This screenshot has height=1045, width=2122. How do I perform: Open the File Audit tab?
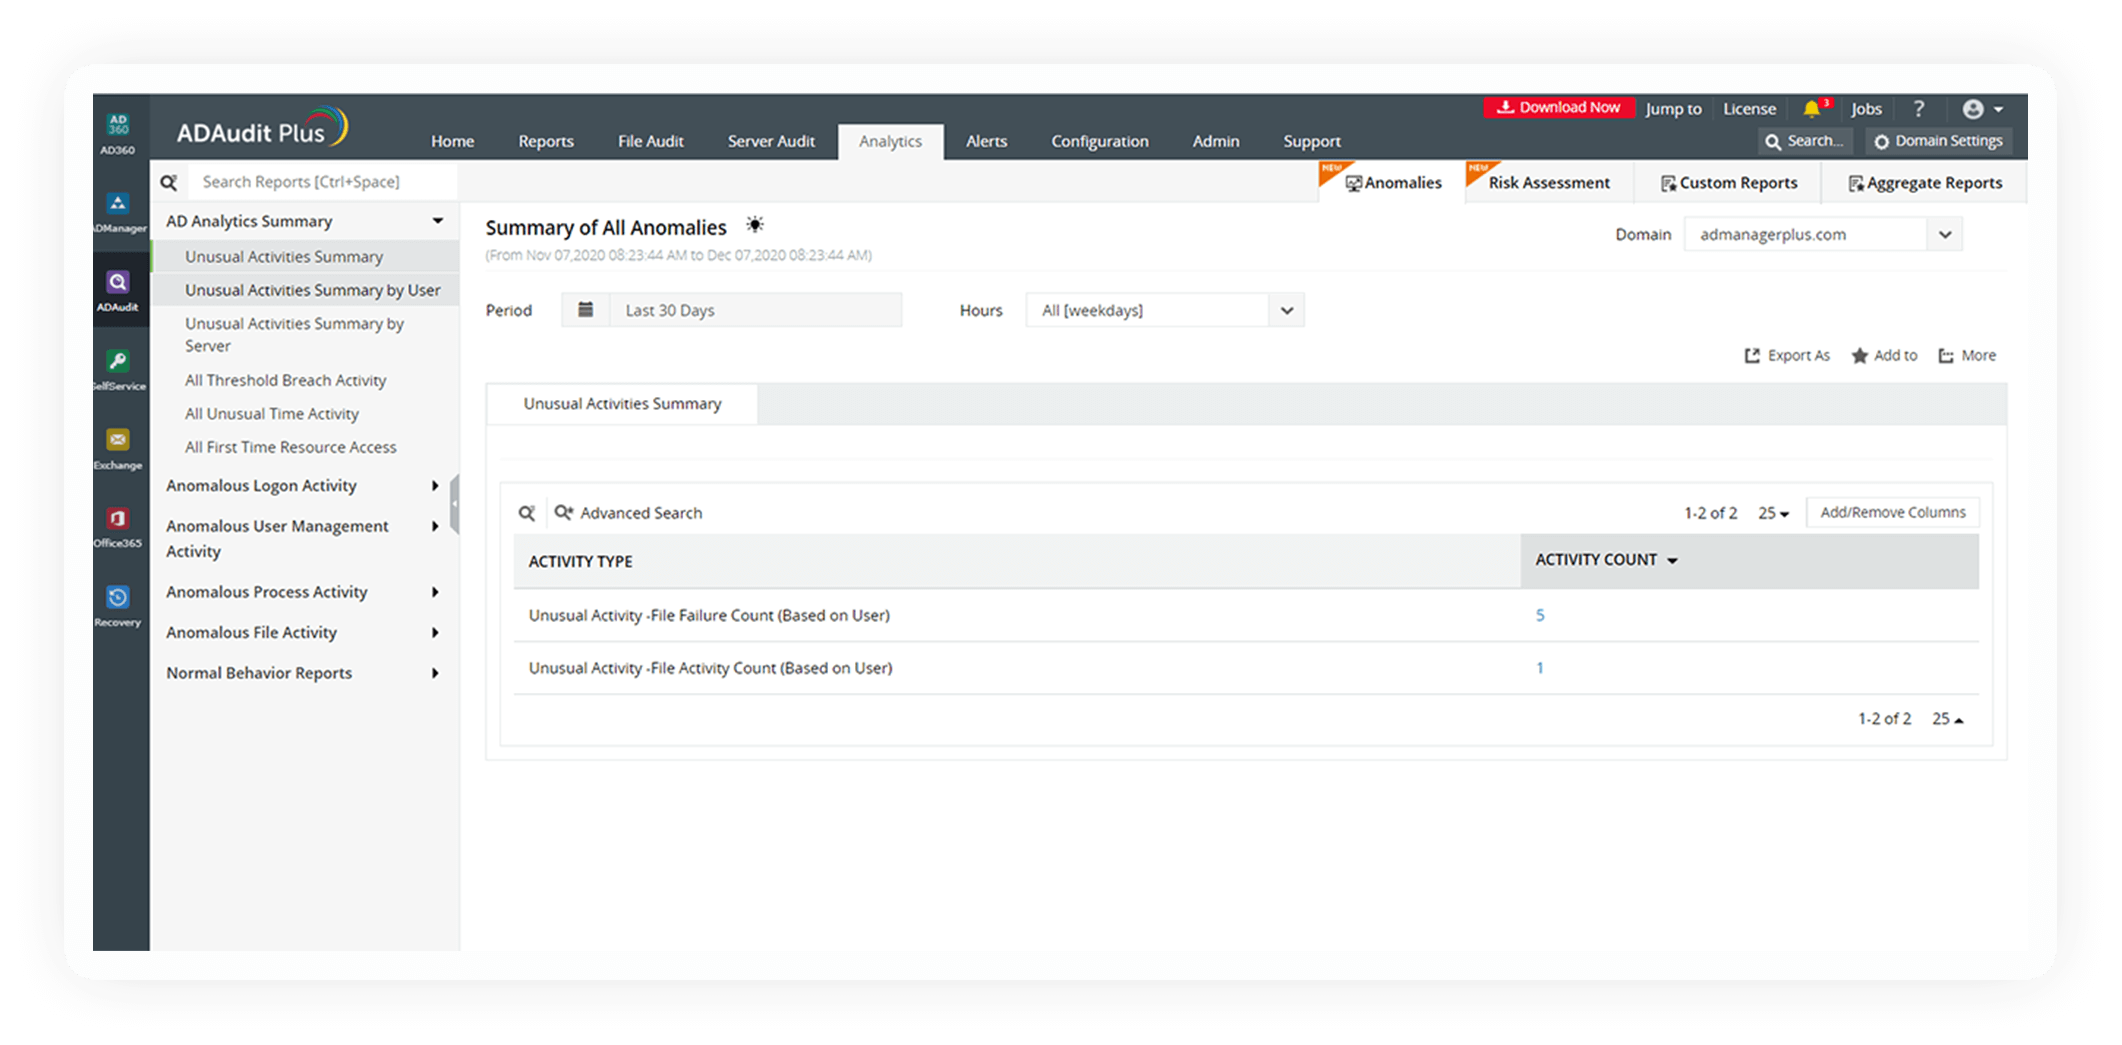650,141
